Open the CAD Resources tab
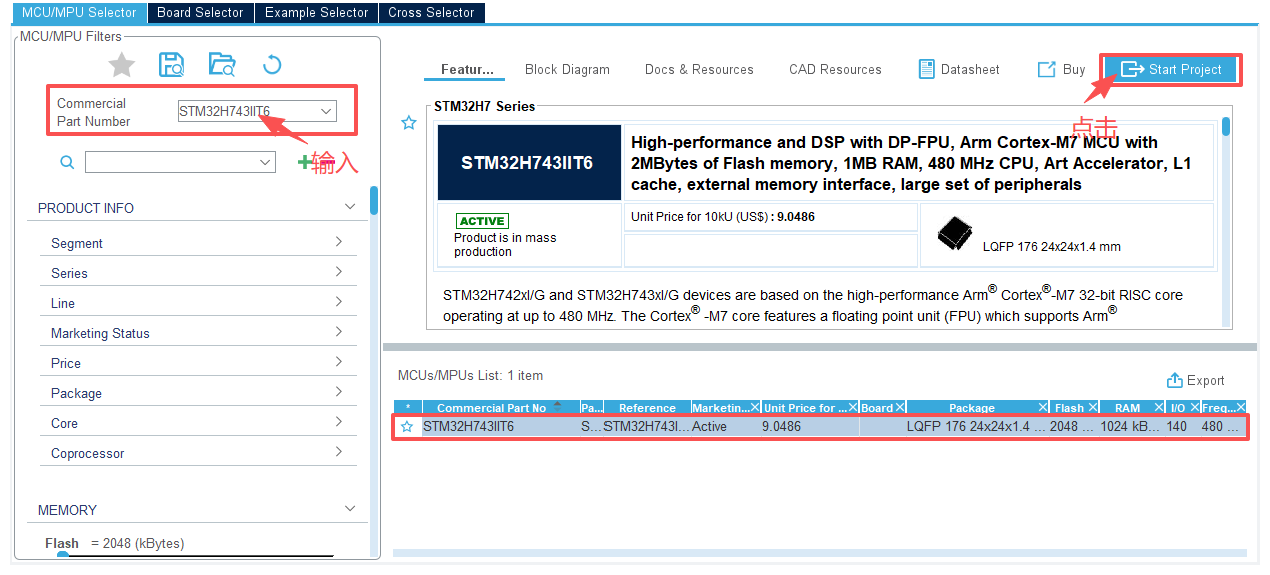This screenshot has width=1270, height=575. [835, 69]
